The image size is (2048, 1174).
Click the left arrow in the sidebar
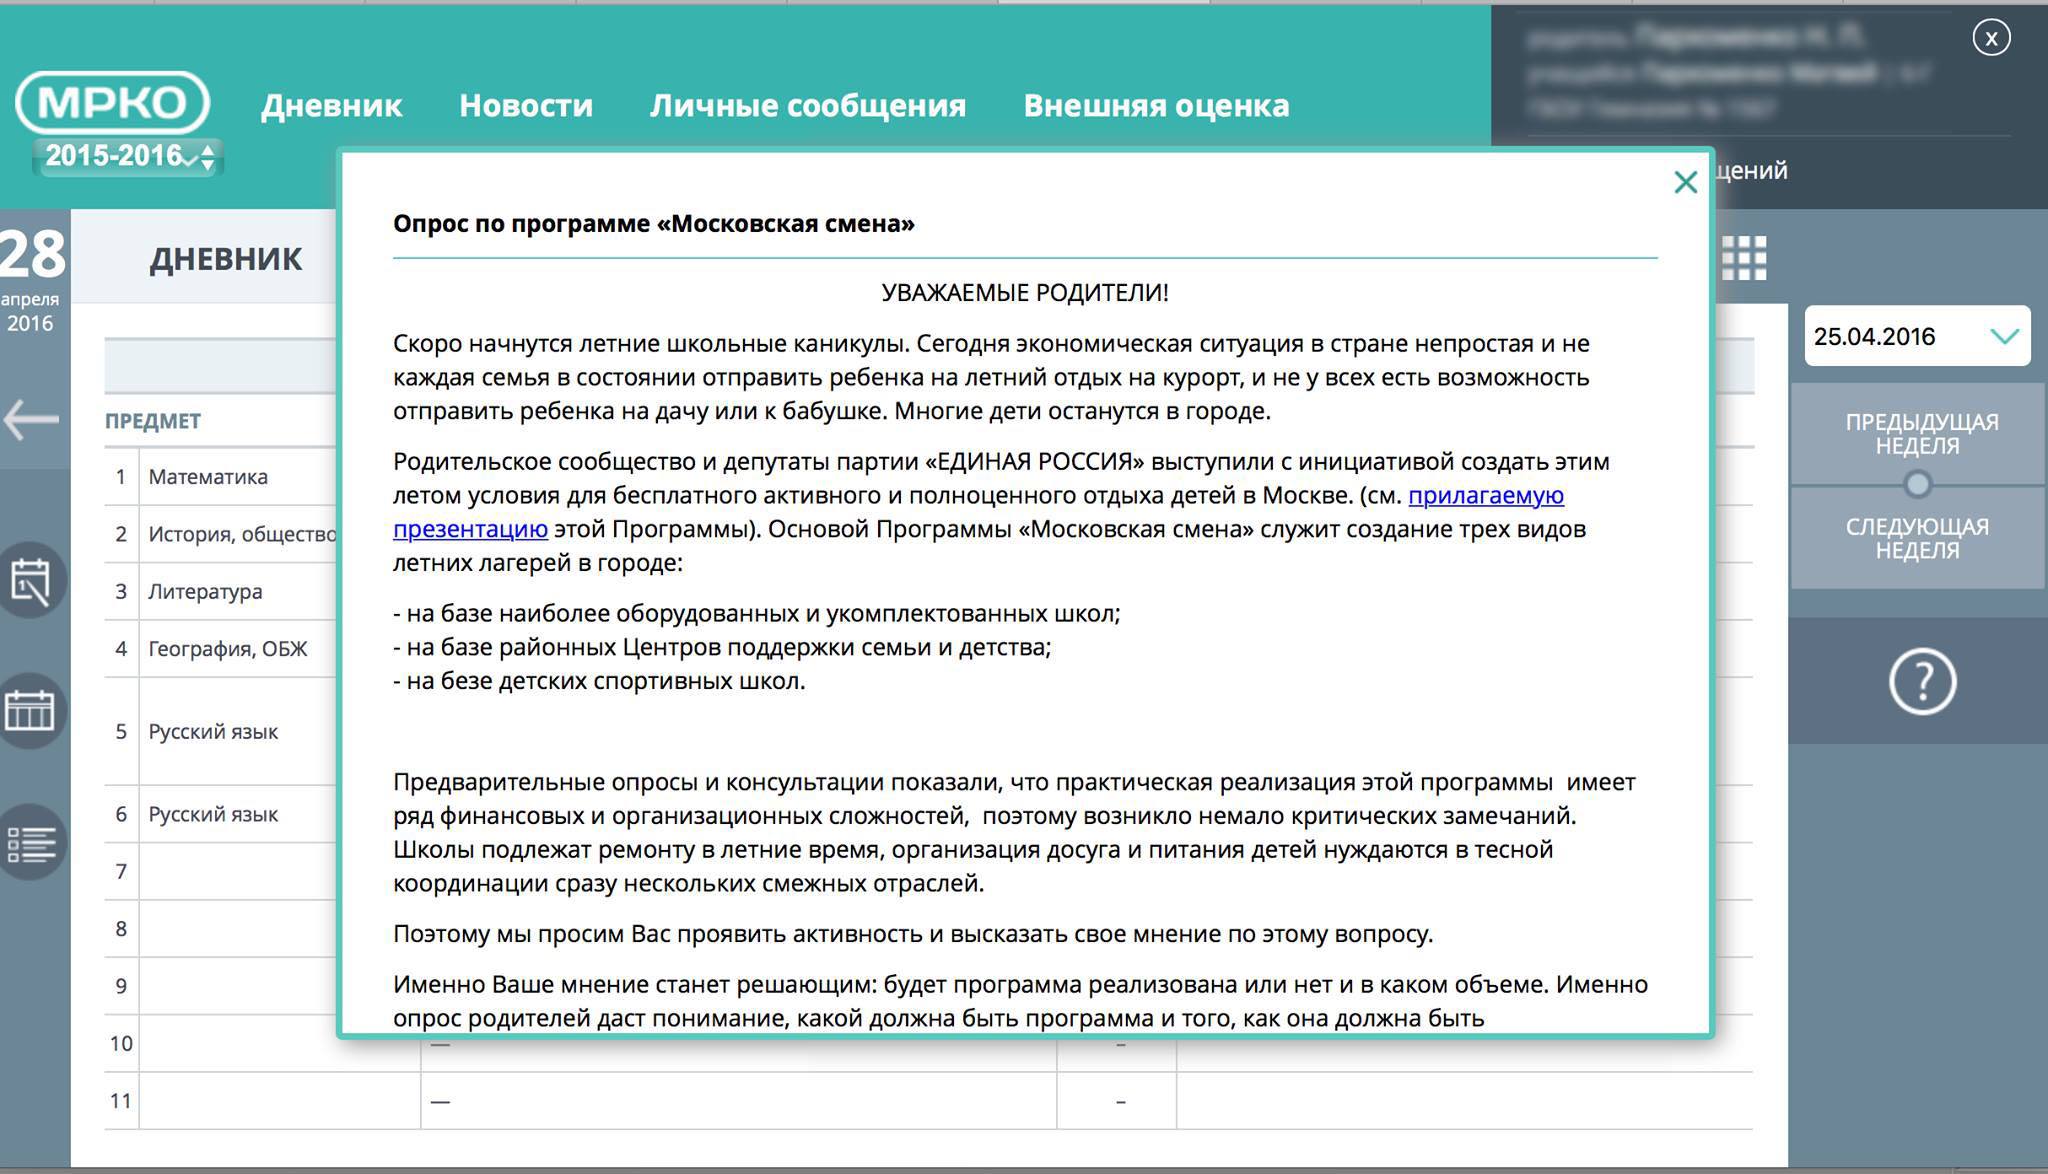coord(31,419)
